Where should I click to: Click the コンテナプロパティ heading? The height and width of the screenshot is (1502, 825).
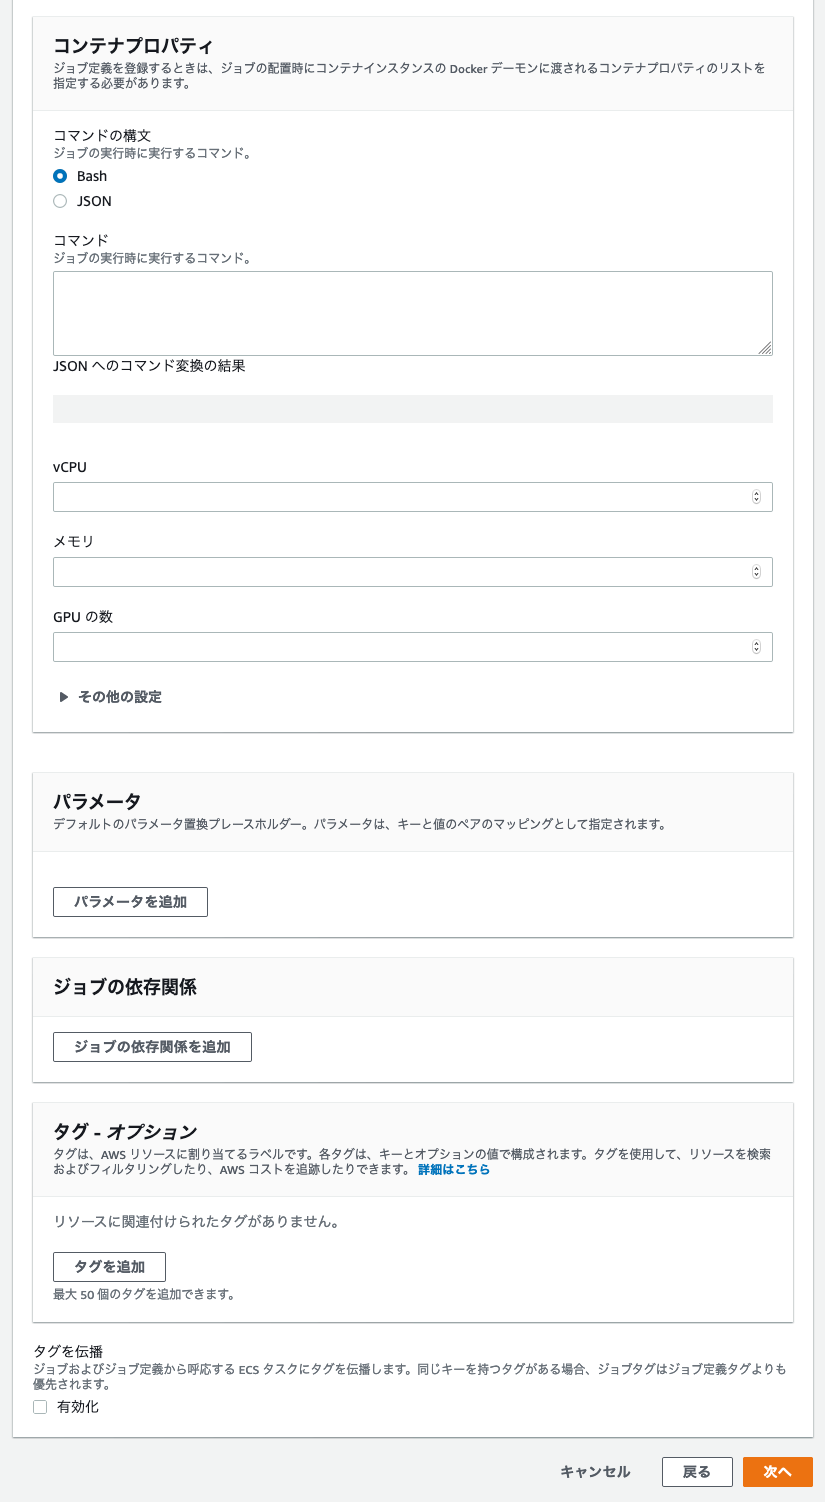pos(133,45)
